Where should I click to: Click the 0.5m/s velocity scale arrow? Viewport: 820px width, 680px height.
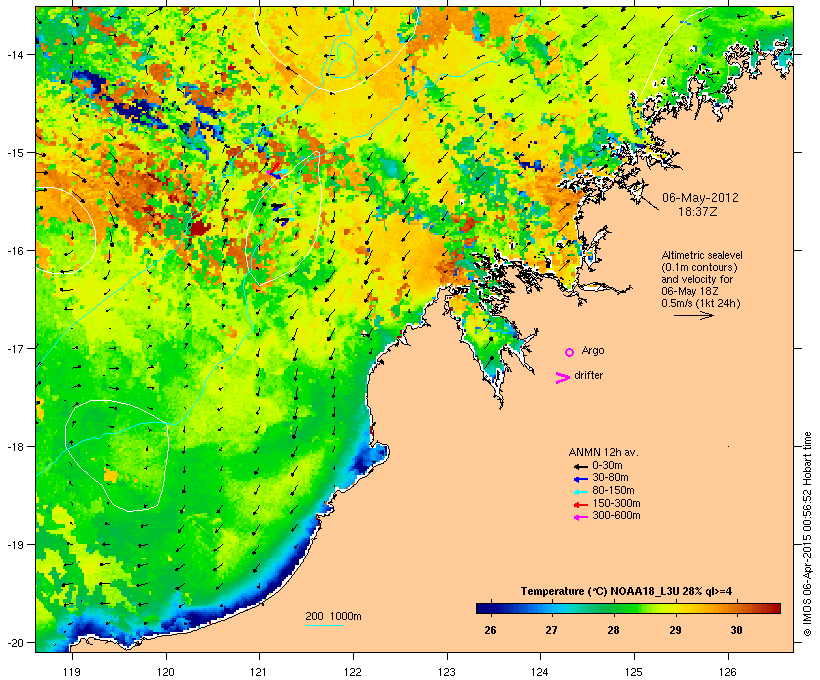[x=693, y=315]
